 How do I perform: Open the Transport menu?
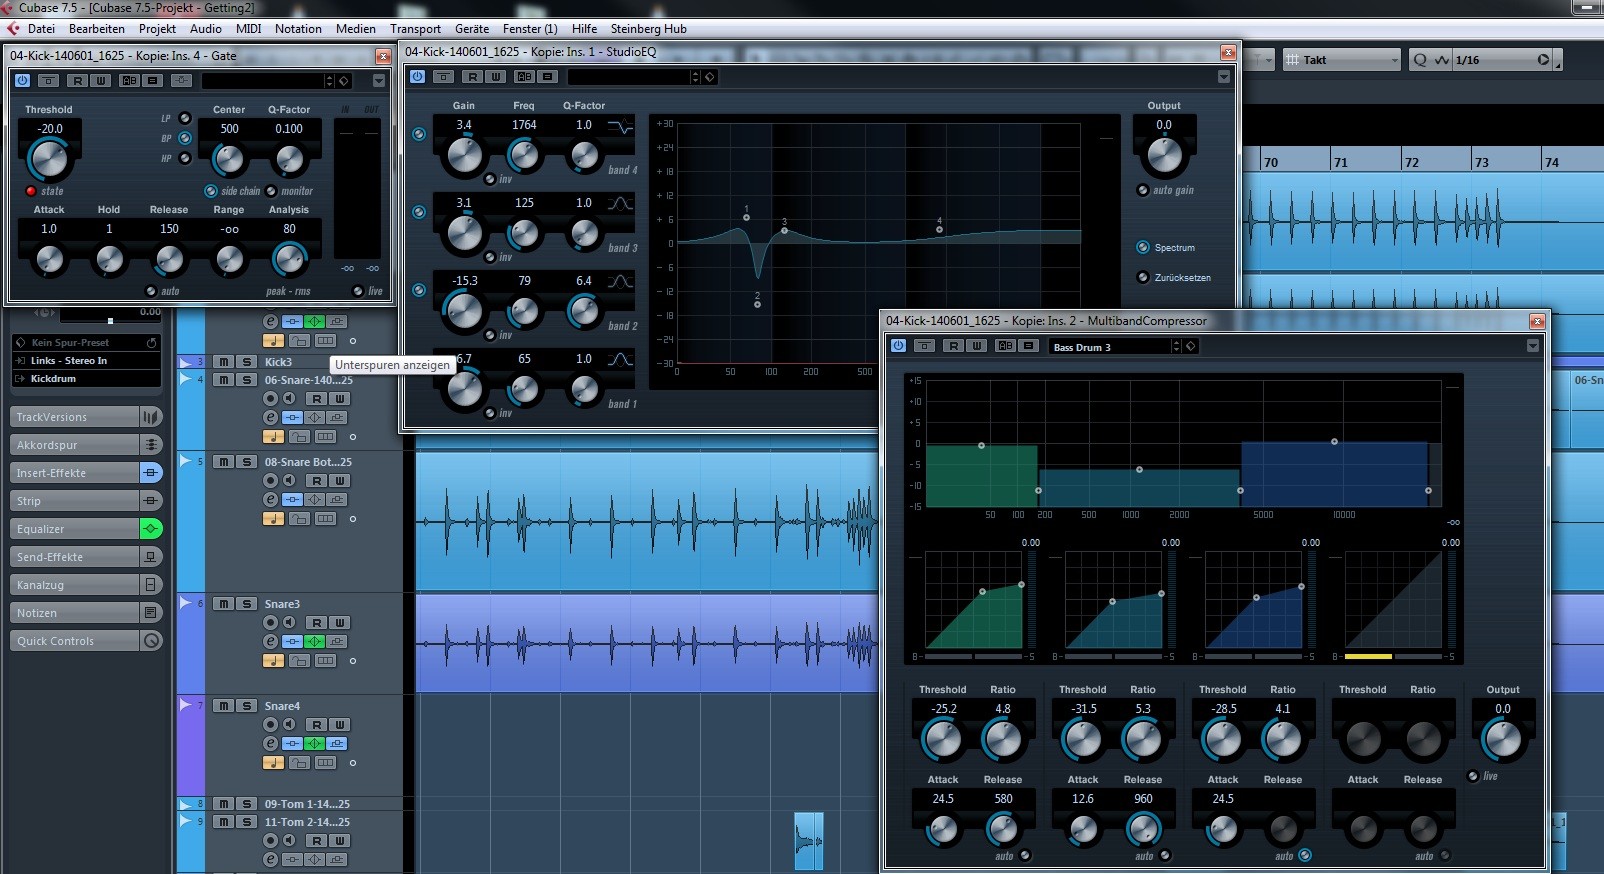[415, 28]
